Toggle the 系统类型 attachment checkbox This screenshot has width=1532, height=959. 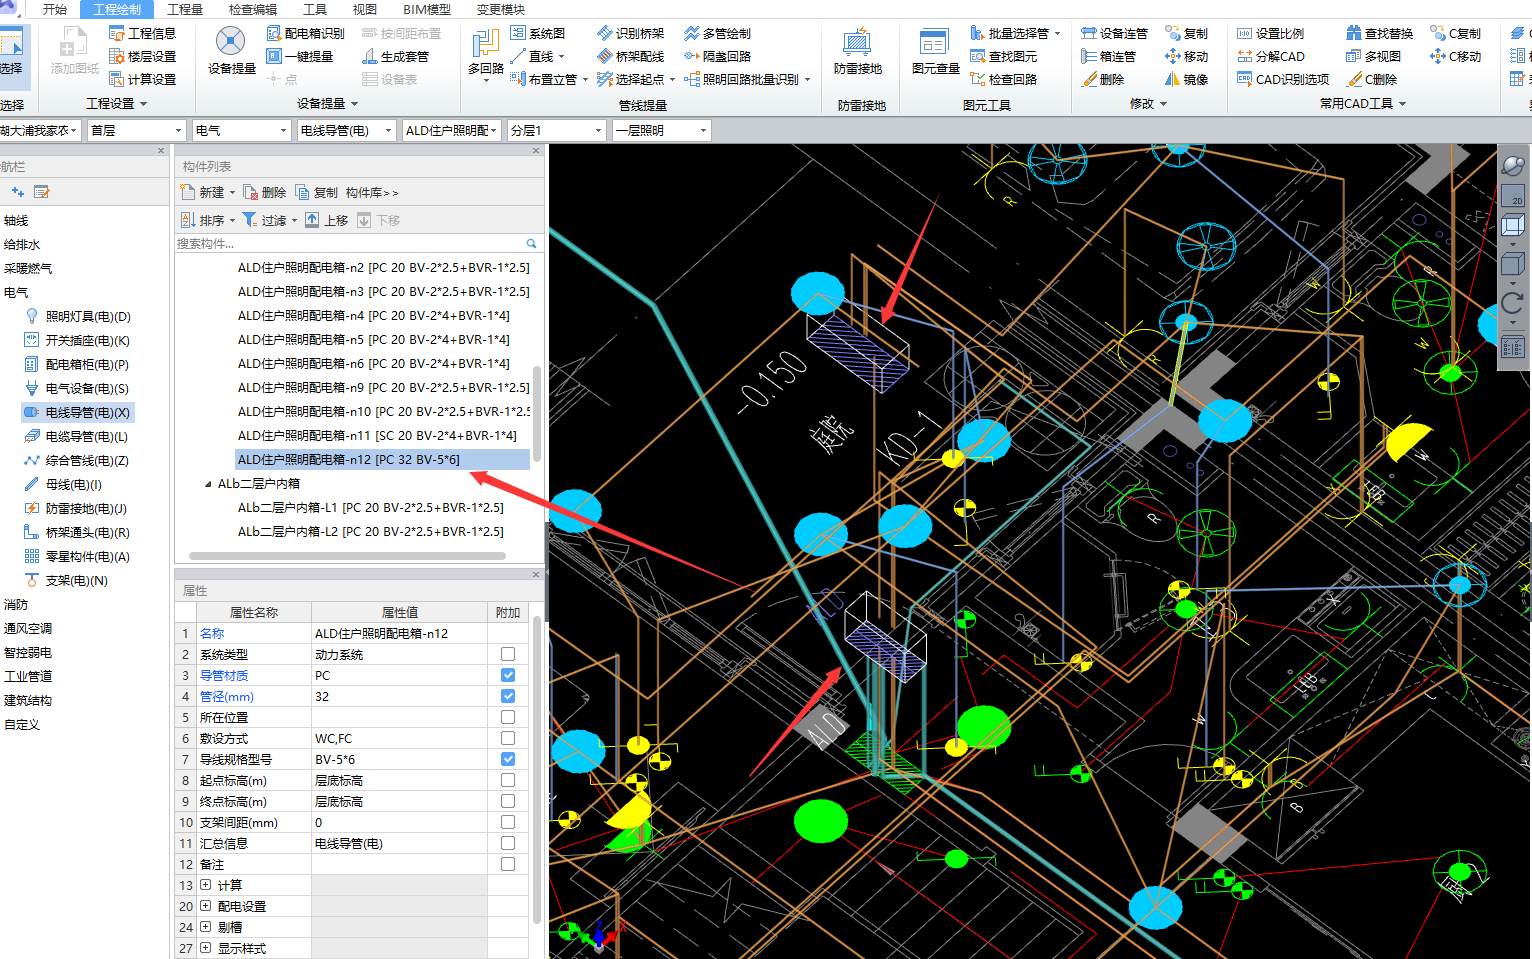coord(508,654)
